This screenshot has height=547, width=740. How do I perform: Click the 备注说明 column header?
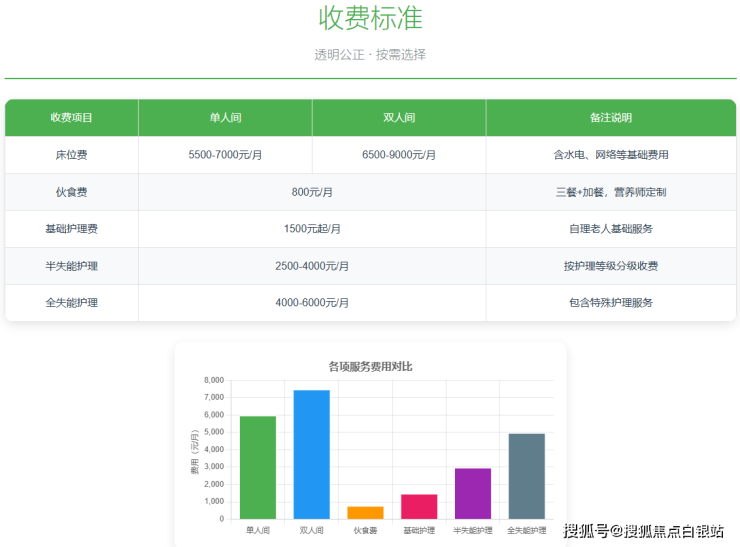611,118
